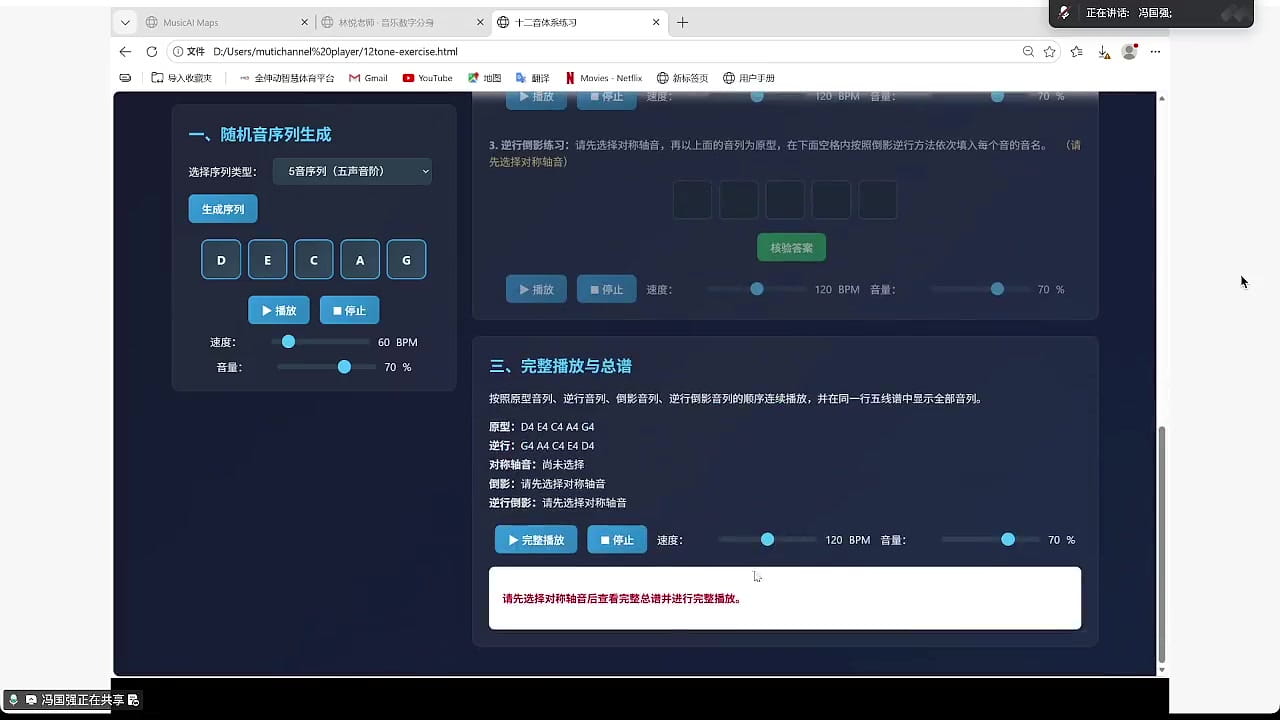
Task: Open the favorites list icon in the toolbar
Action: pos(1077,51)
